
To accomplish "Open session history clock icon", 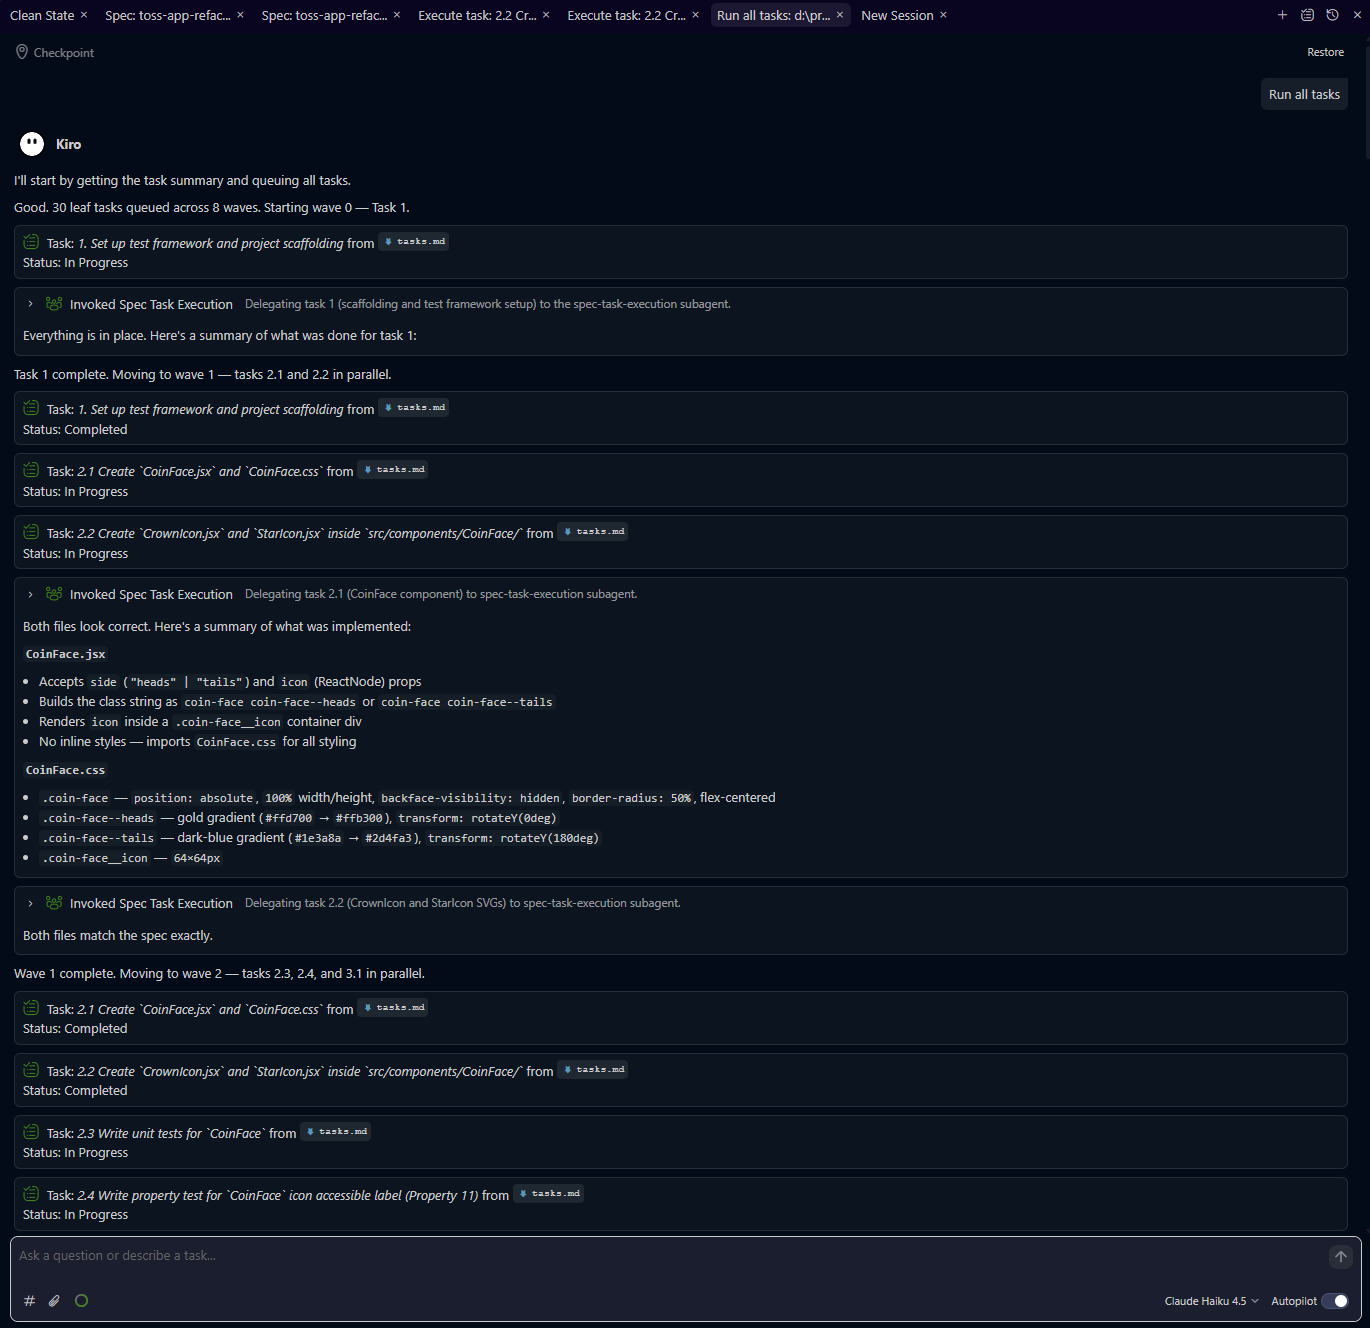I will (x=1332, y=15).
